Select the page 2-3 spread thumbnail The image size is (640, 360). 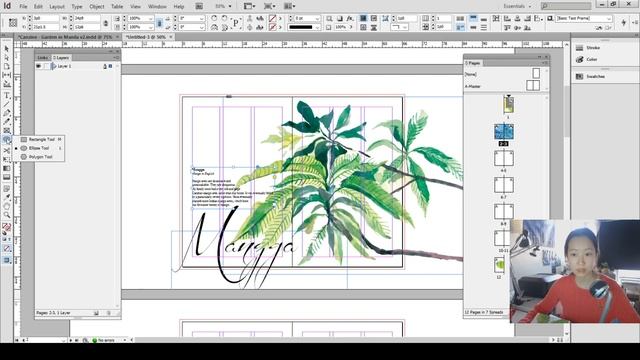(504, 132)
